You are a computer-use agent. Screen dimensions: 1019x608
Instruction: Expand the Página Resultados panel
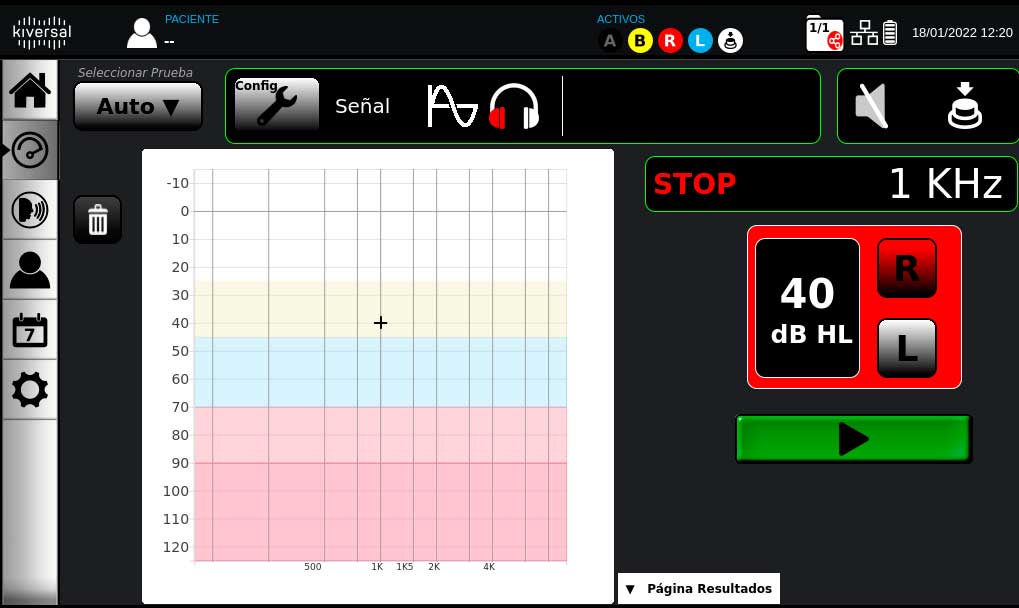point(698,589)
